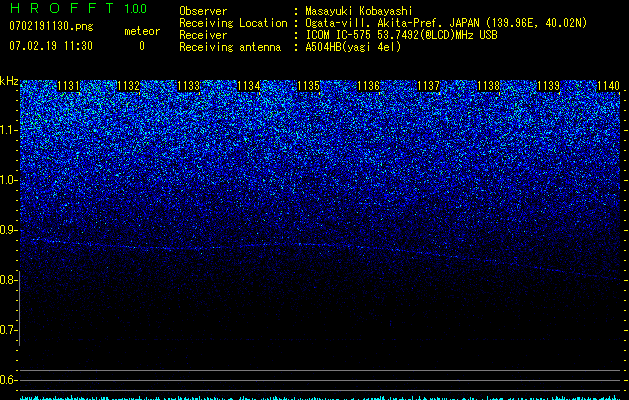Click the 0.7 kHz axis label
The width and height of the screenshot is (629, 400).
8,330
